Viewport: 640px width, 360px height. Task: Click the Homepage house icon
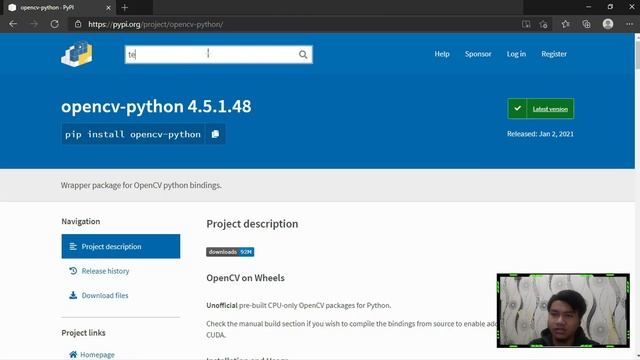[x=73, y=354]
